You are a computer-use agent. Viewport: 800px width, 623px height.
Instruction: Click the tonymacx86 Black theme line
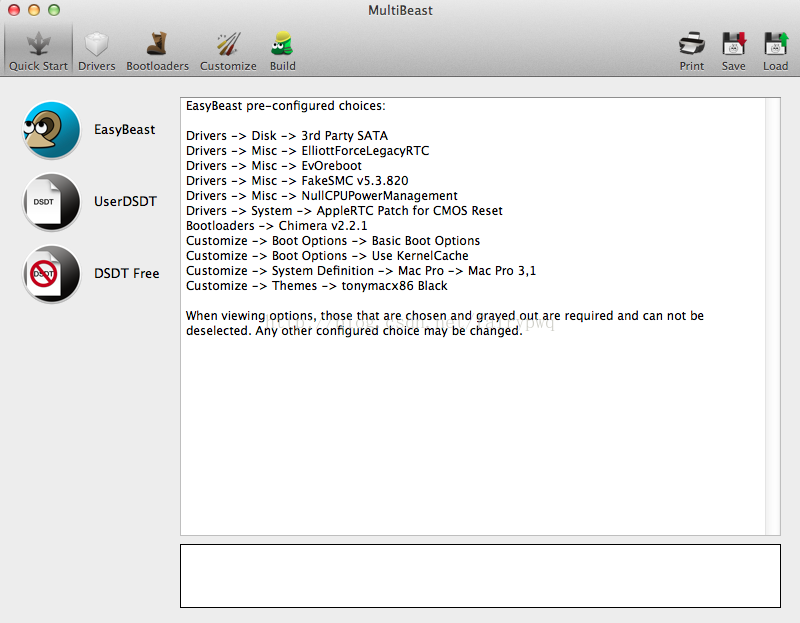316,286
